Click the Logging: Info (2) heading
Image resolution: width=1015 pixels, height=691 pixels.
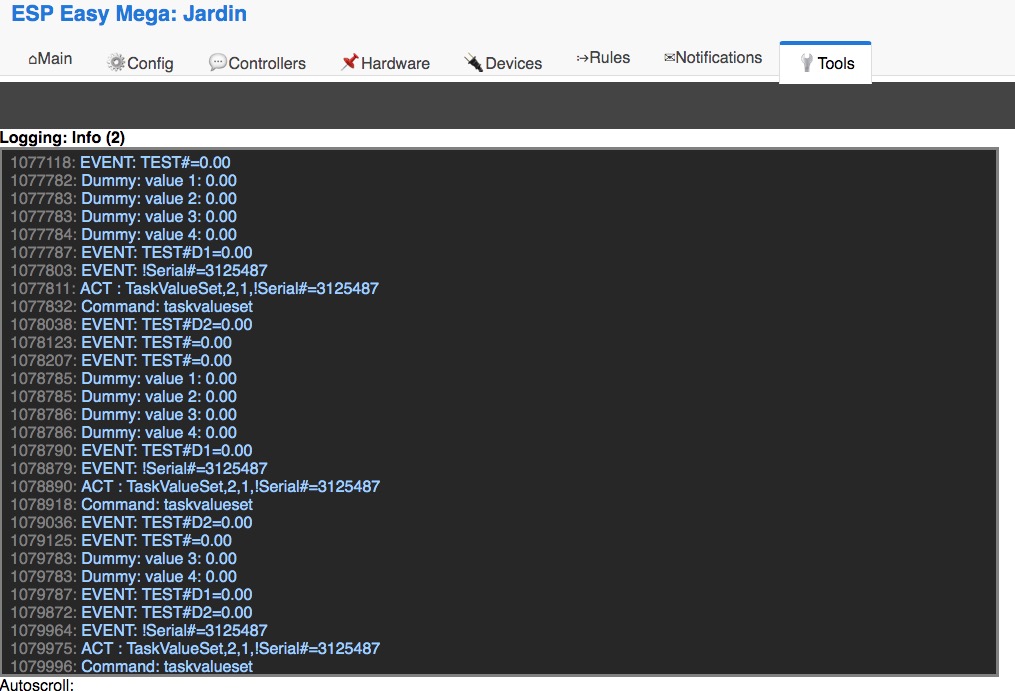point(62,137)
